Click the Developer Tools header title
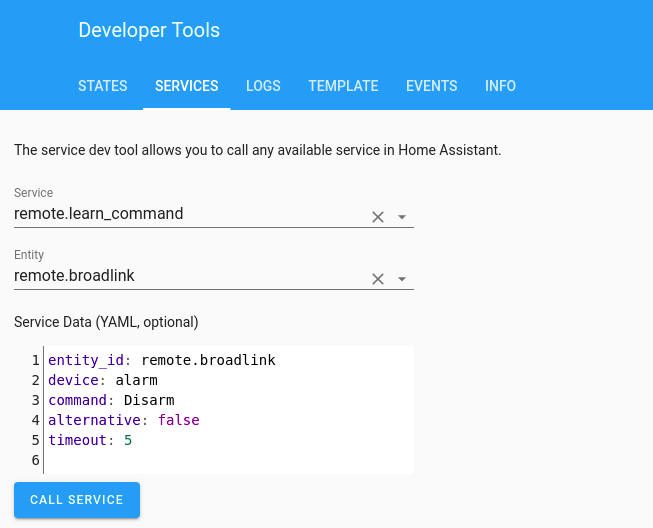Screen dimensions: 653x528 (x=149, y=30)
